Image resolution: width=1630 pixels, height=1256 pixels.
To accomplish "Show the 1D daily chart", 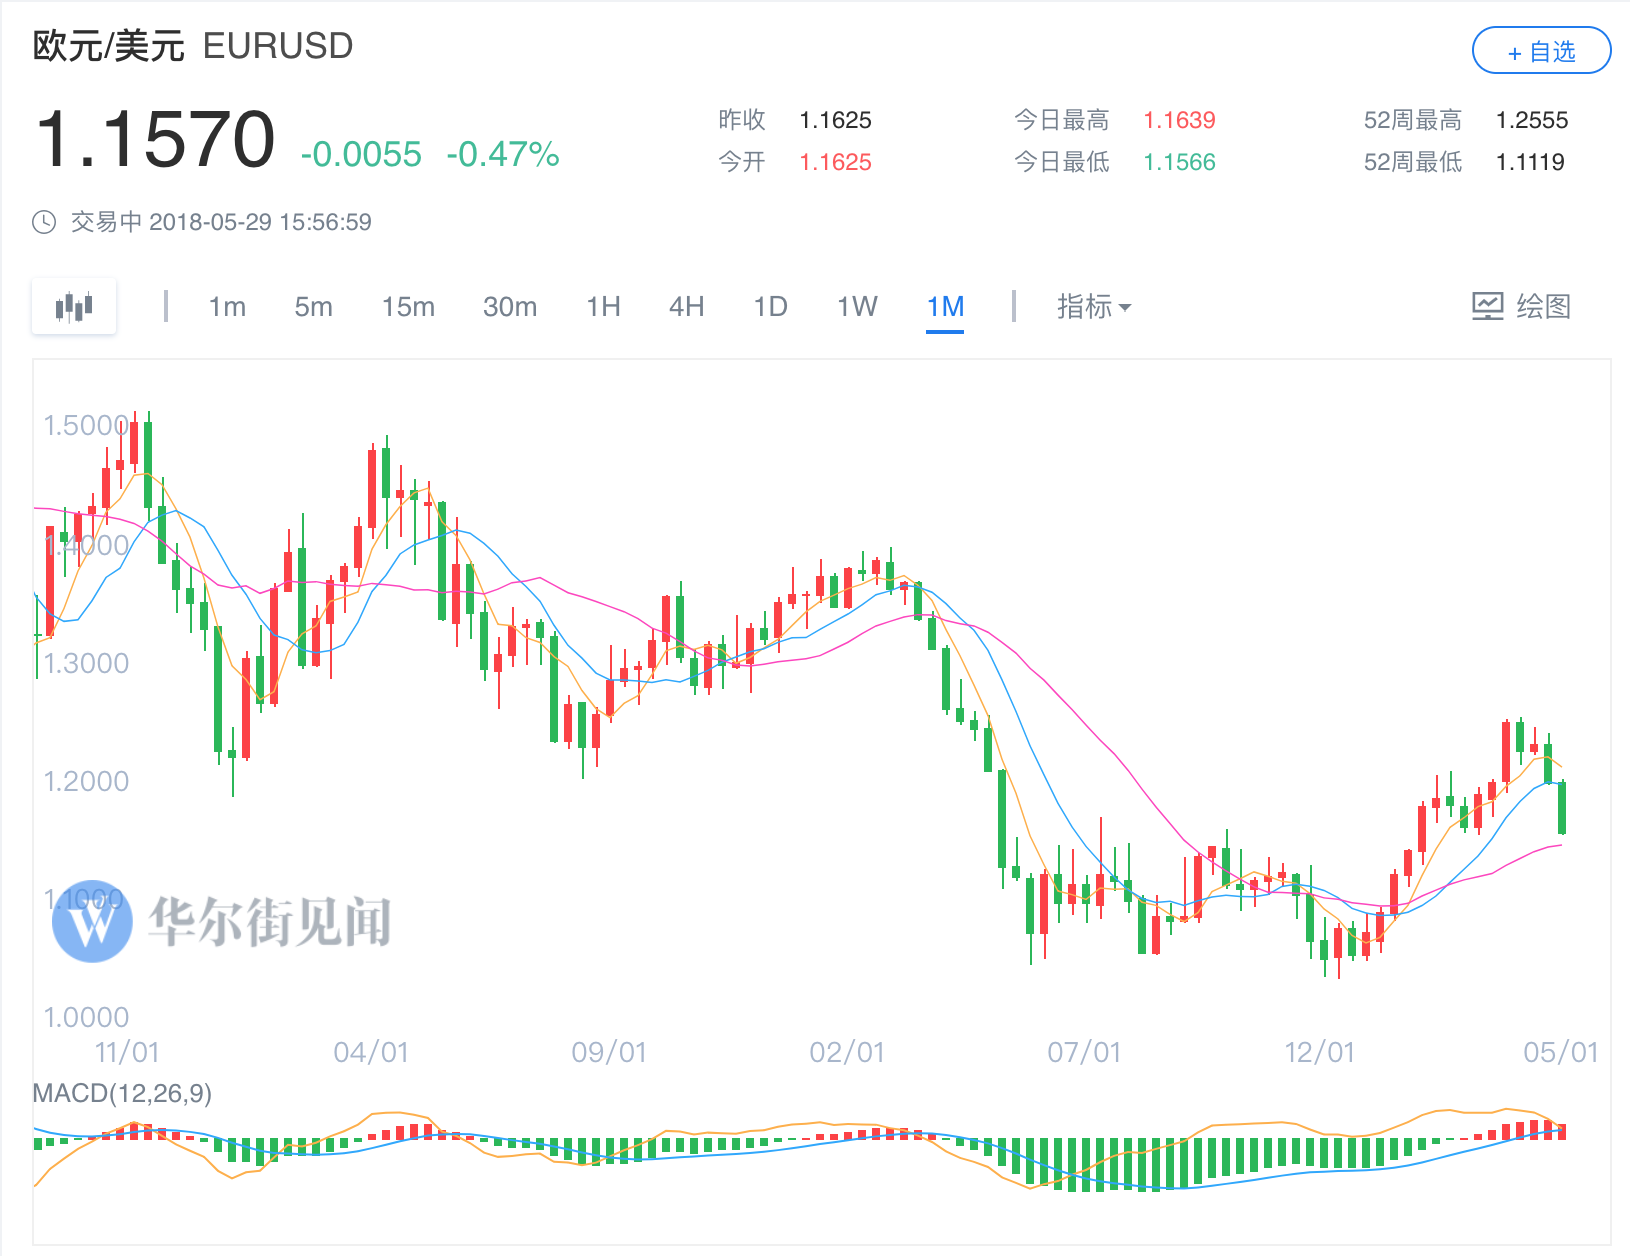I will click(770, 306).
